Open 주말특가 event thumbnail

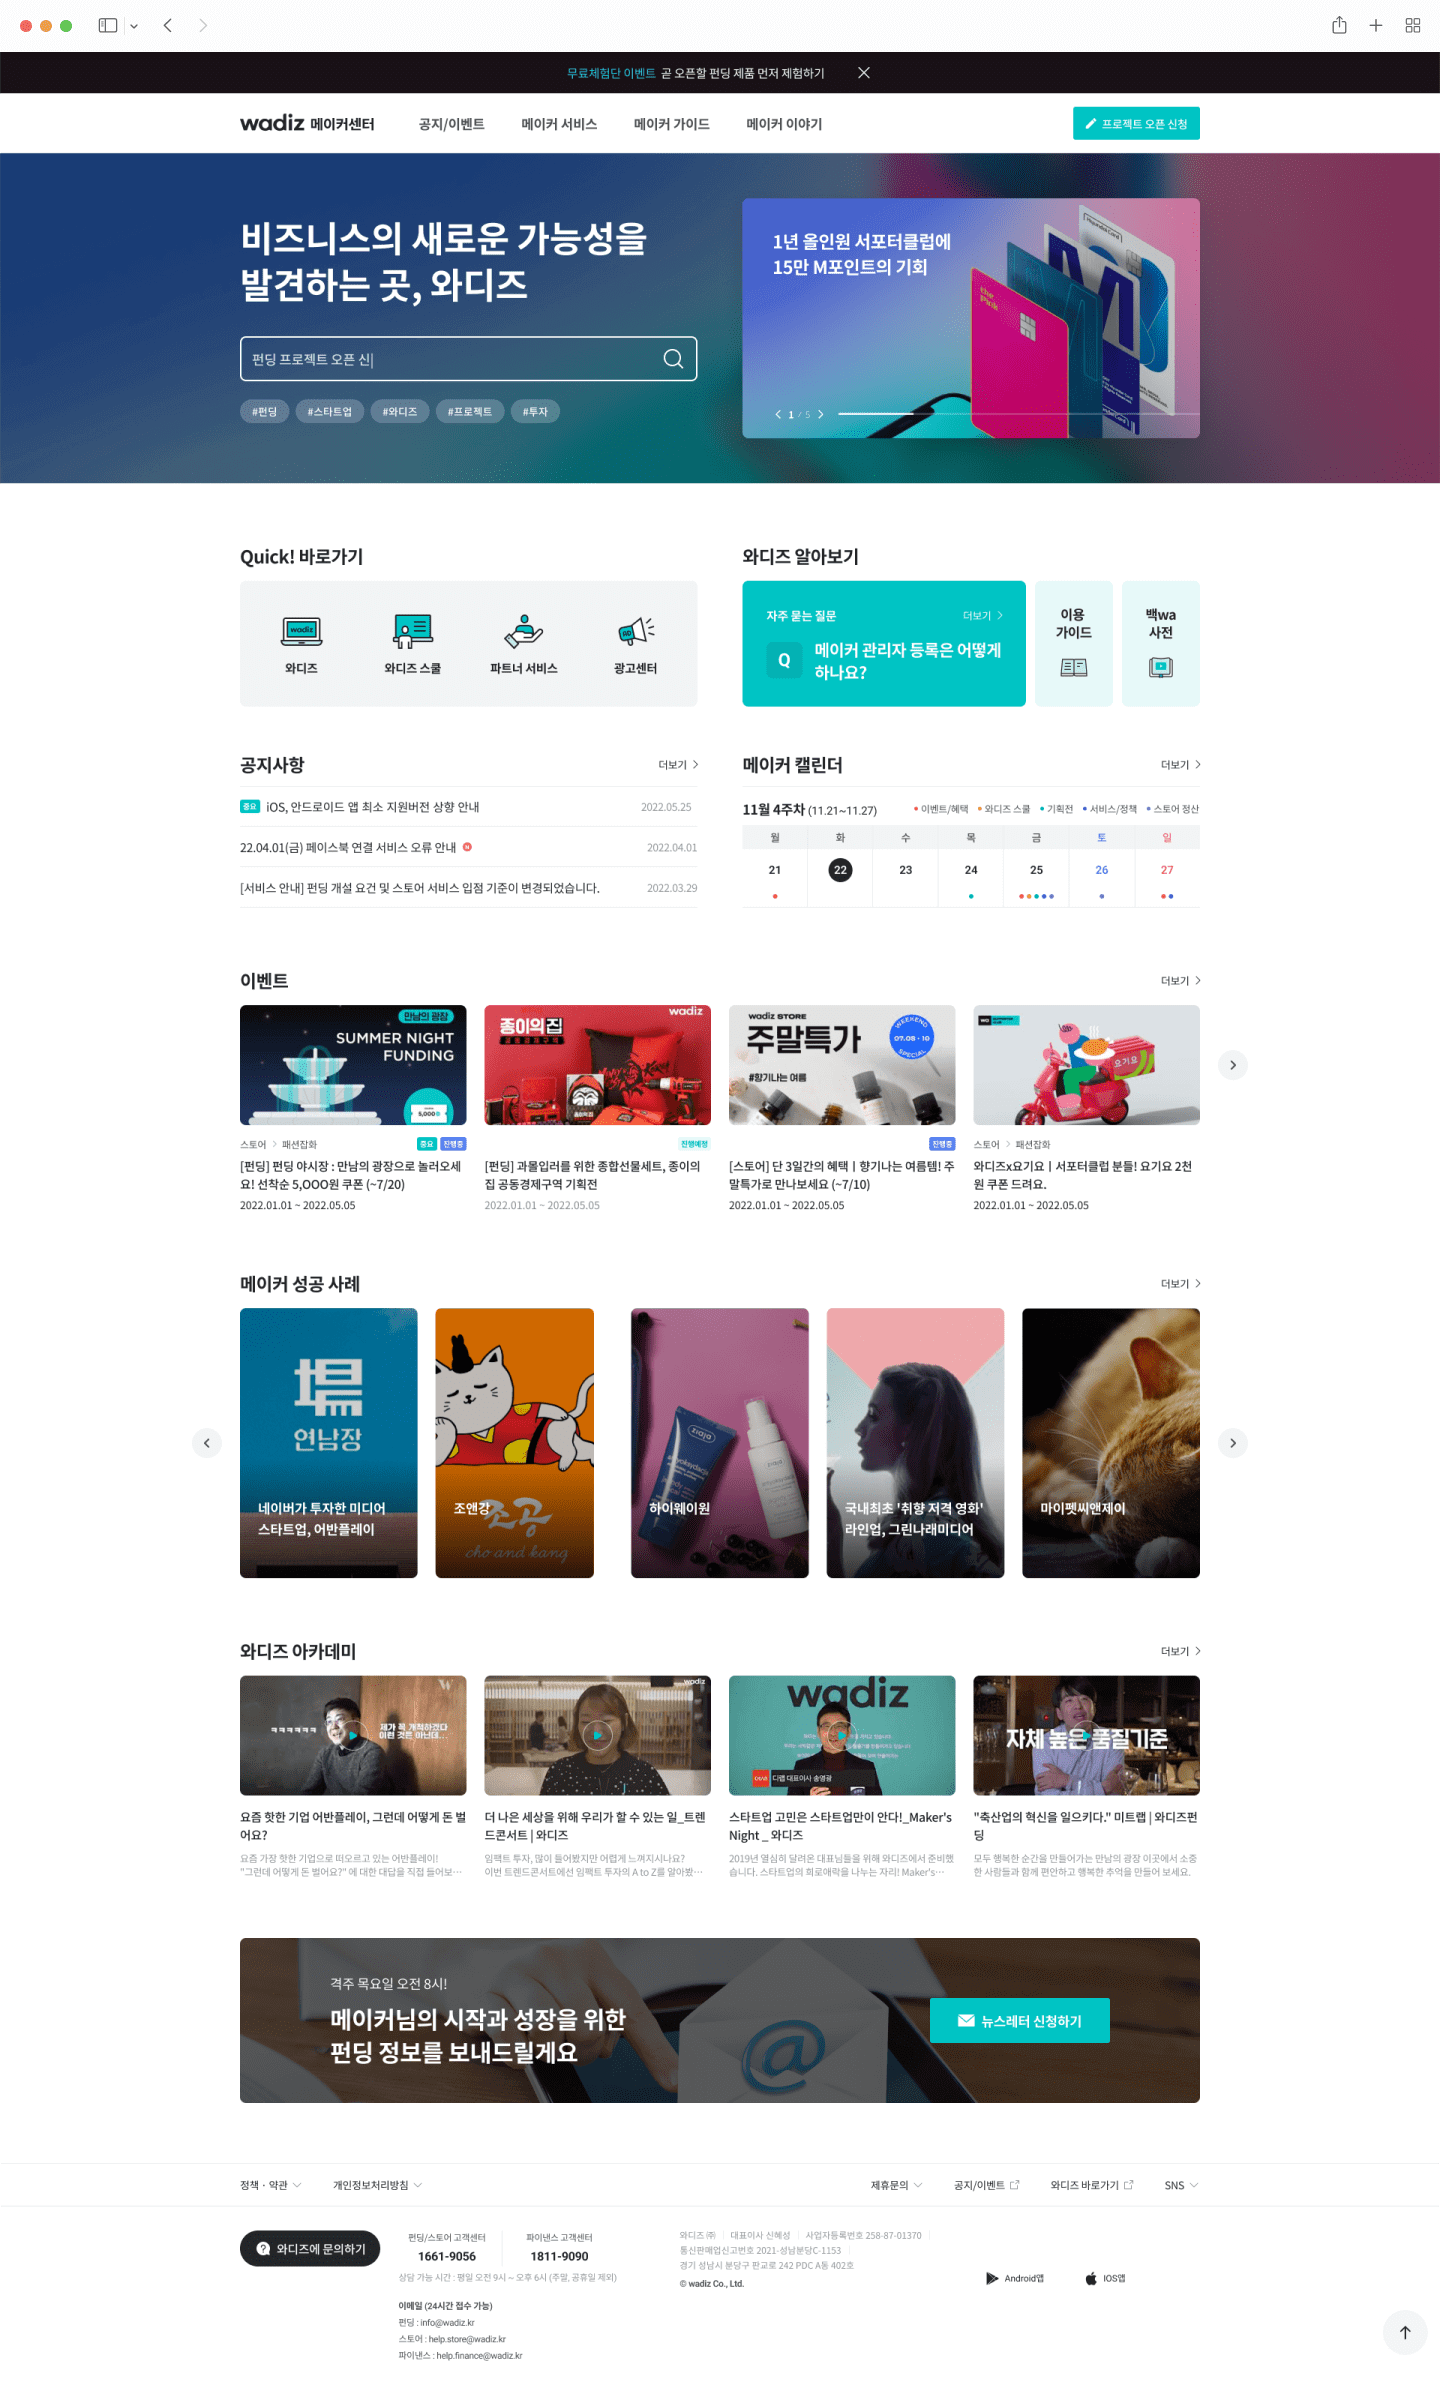tap(842, 1065)
